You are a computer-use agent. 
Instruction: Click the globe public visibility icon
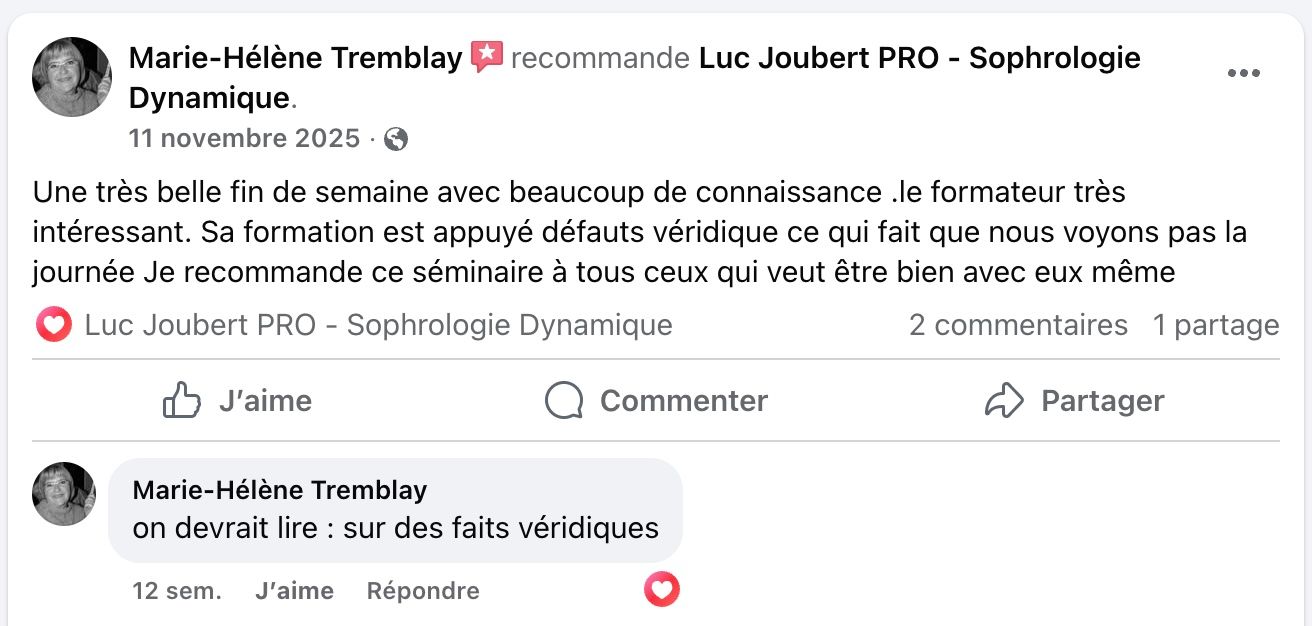coord(396,139)
